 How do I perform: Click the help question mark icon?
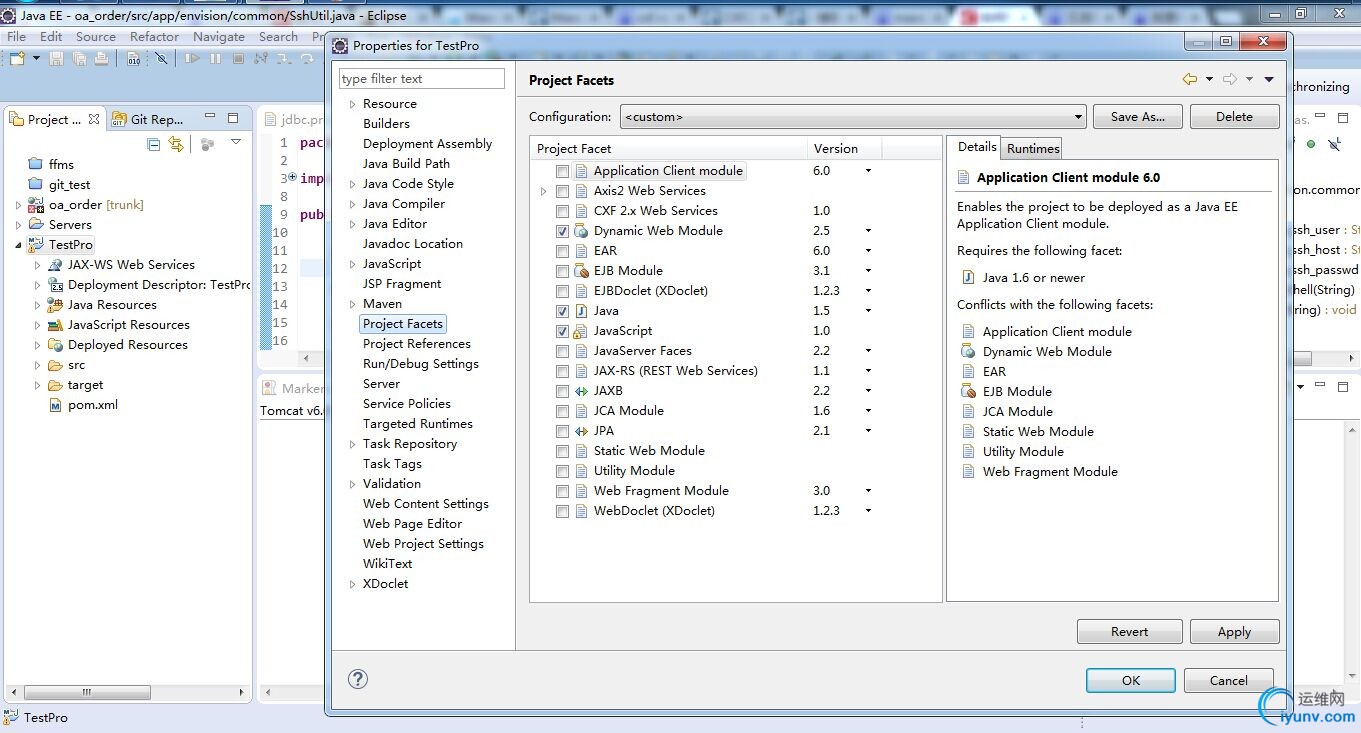click(x=358, y=679)
